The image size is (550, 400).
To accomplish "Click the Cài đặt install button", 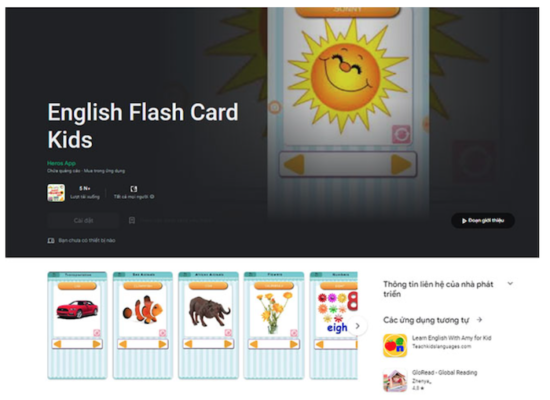I will pos(83,220).
